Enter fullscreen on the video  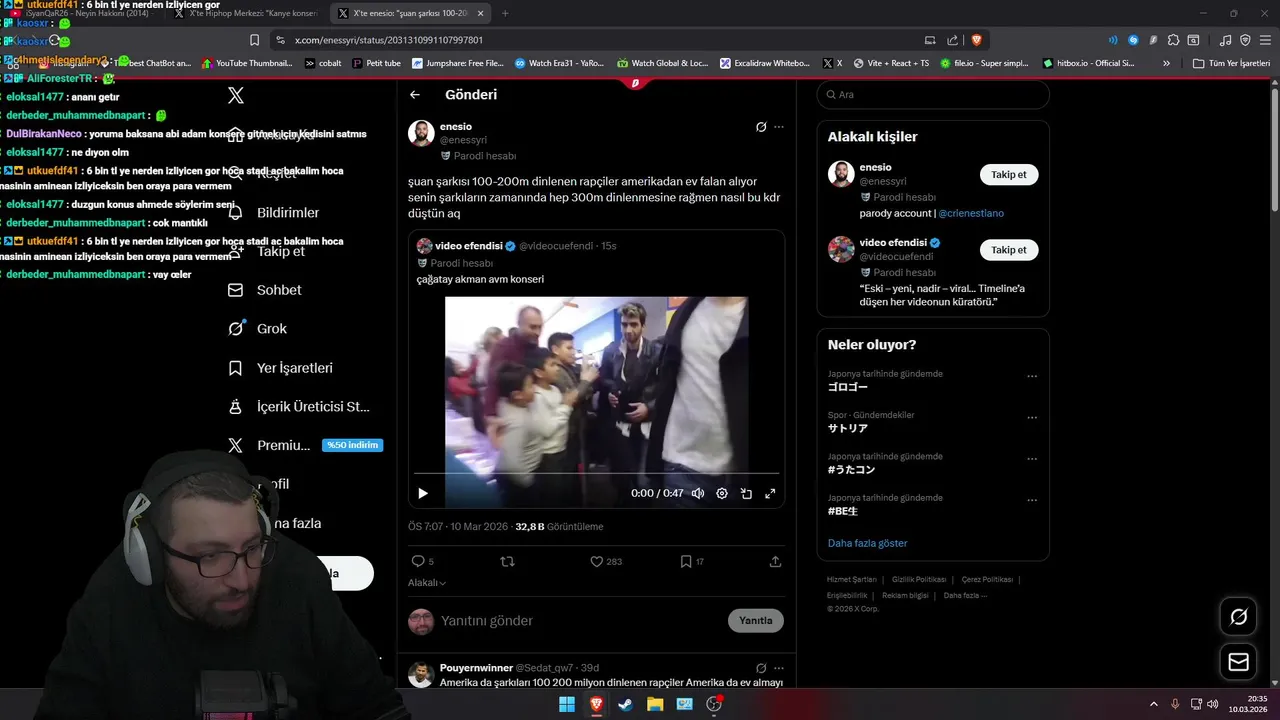click(x=770, y=493)
